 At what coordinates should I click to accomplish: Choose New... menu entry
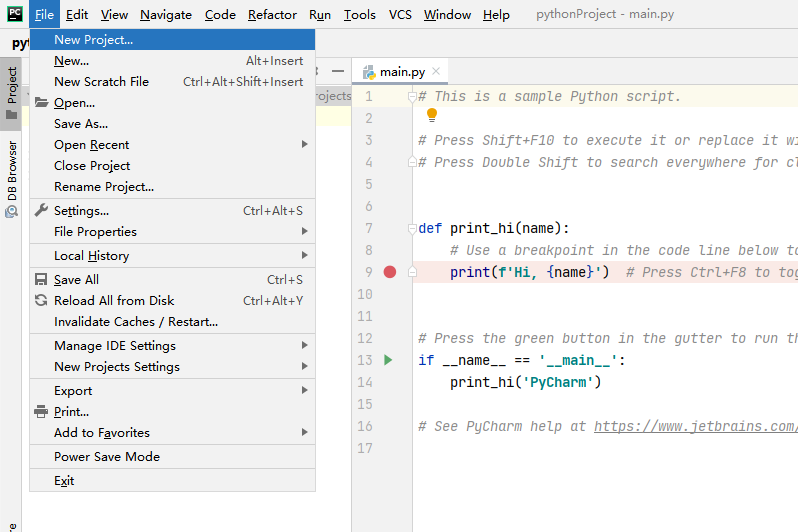tap(173, 61)
